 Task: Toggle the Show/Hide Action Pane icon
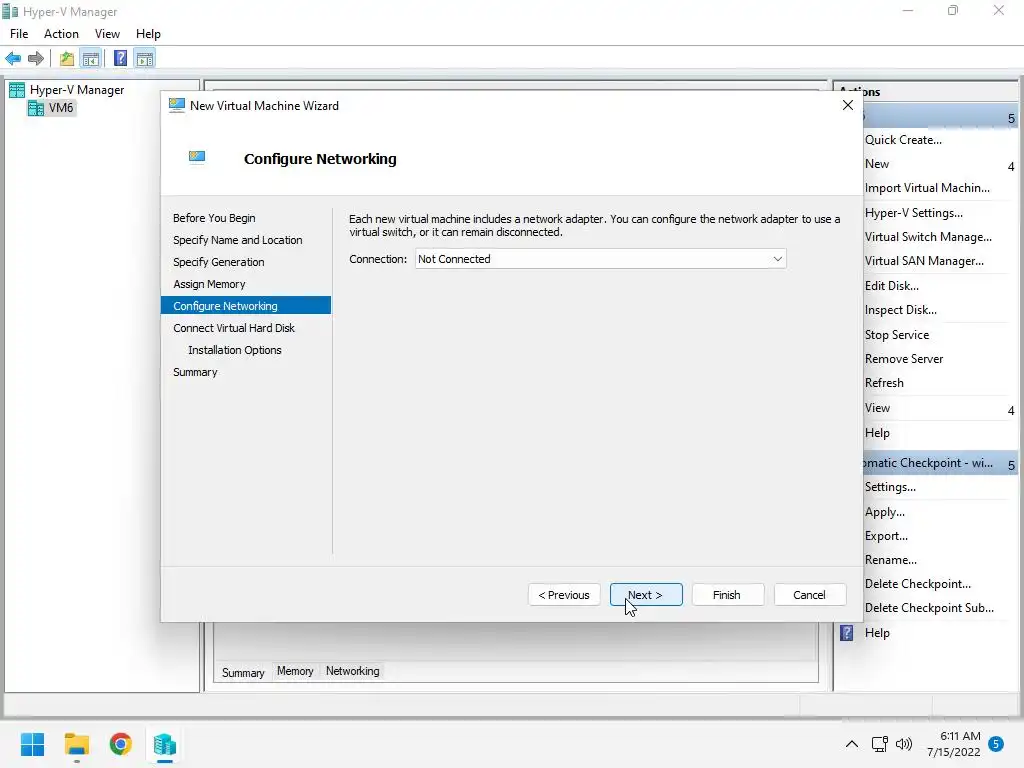point(145,59)
